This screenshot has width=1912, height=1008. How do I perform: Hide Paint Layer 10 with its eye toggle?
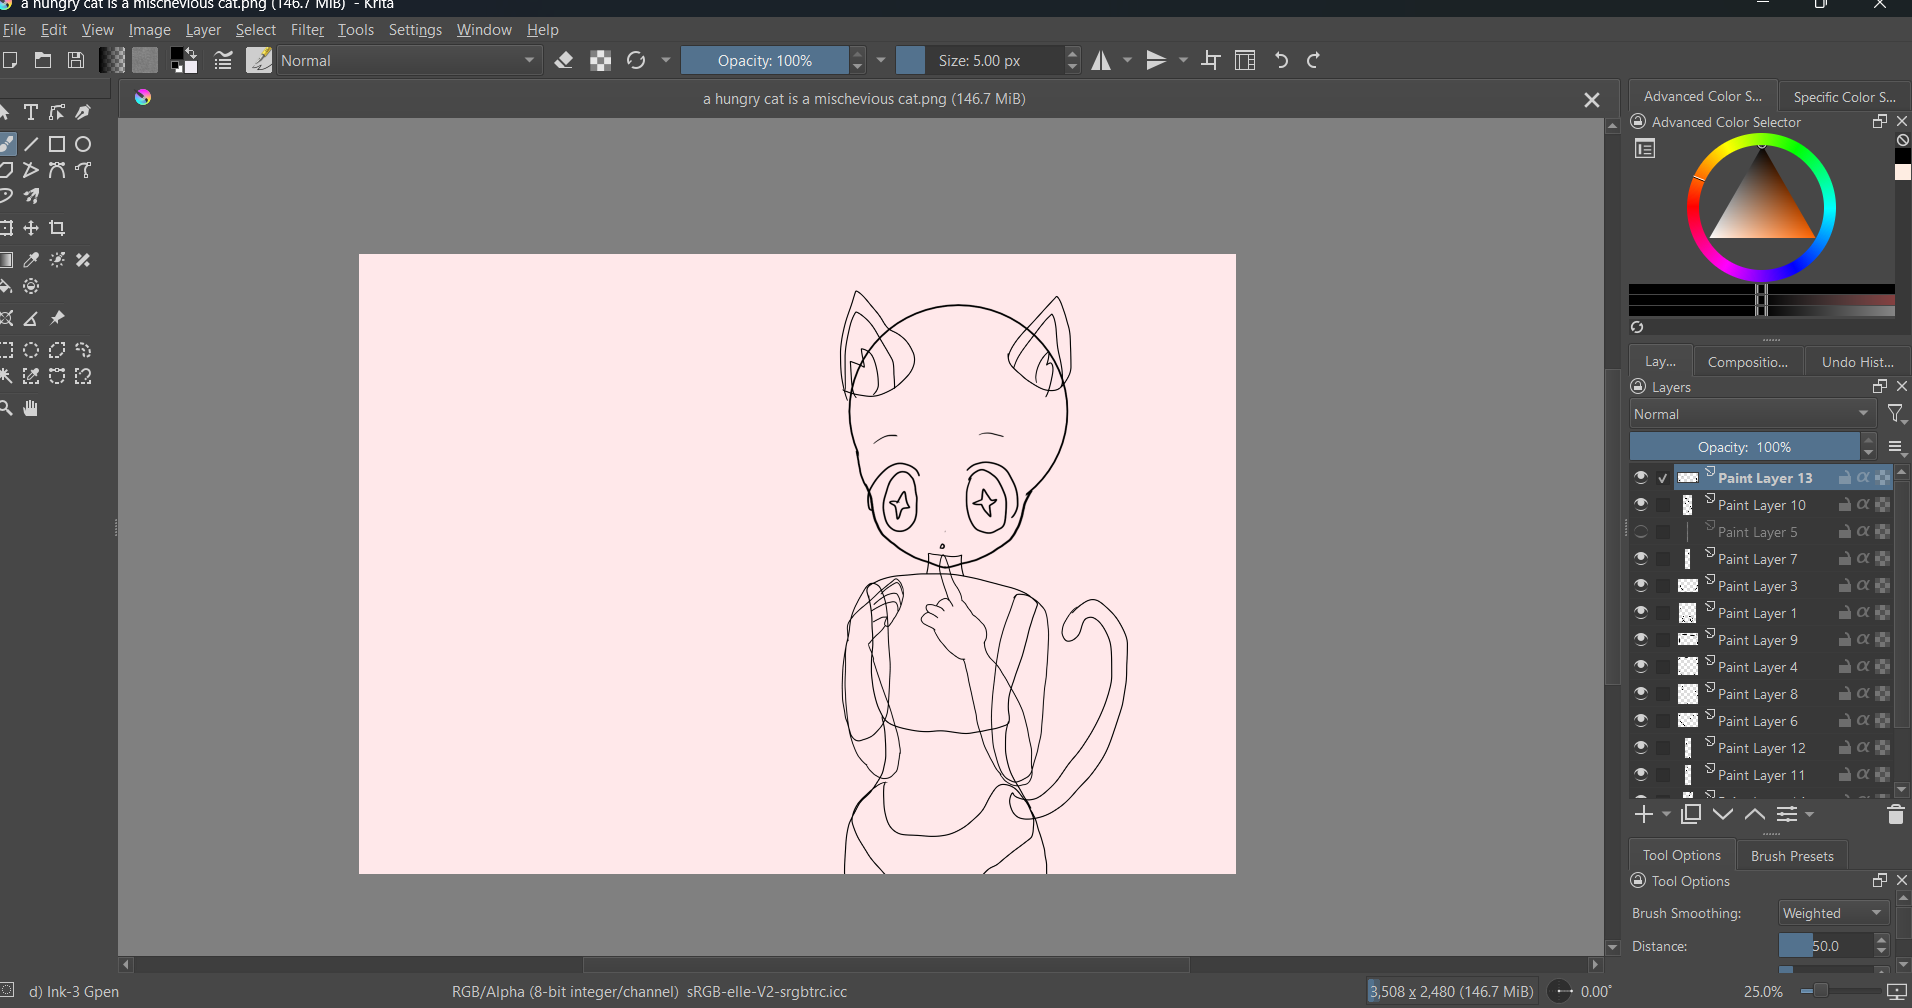(1641, 504)
